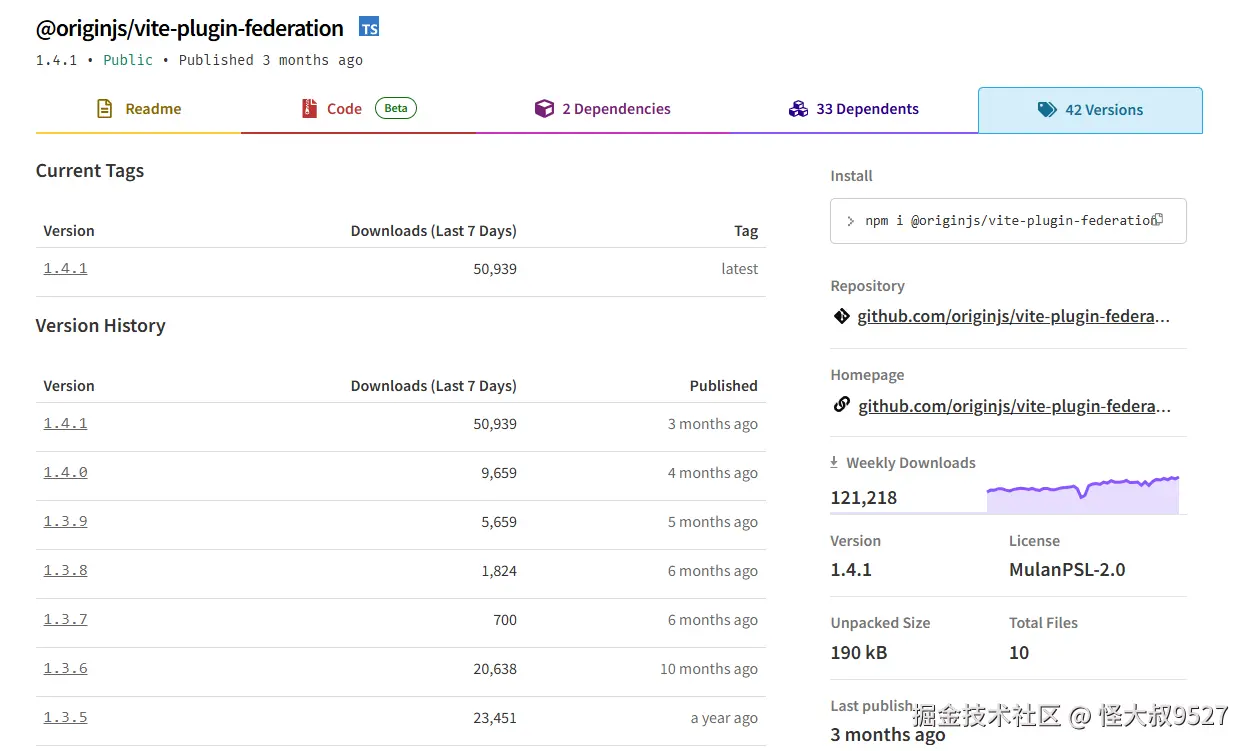The image size is (1250, 751).
Task: Click the npm install command field
Action: tap(1008, 221)
